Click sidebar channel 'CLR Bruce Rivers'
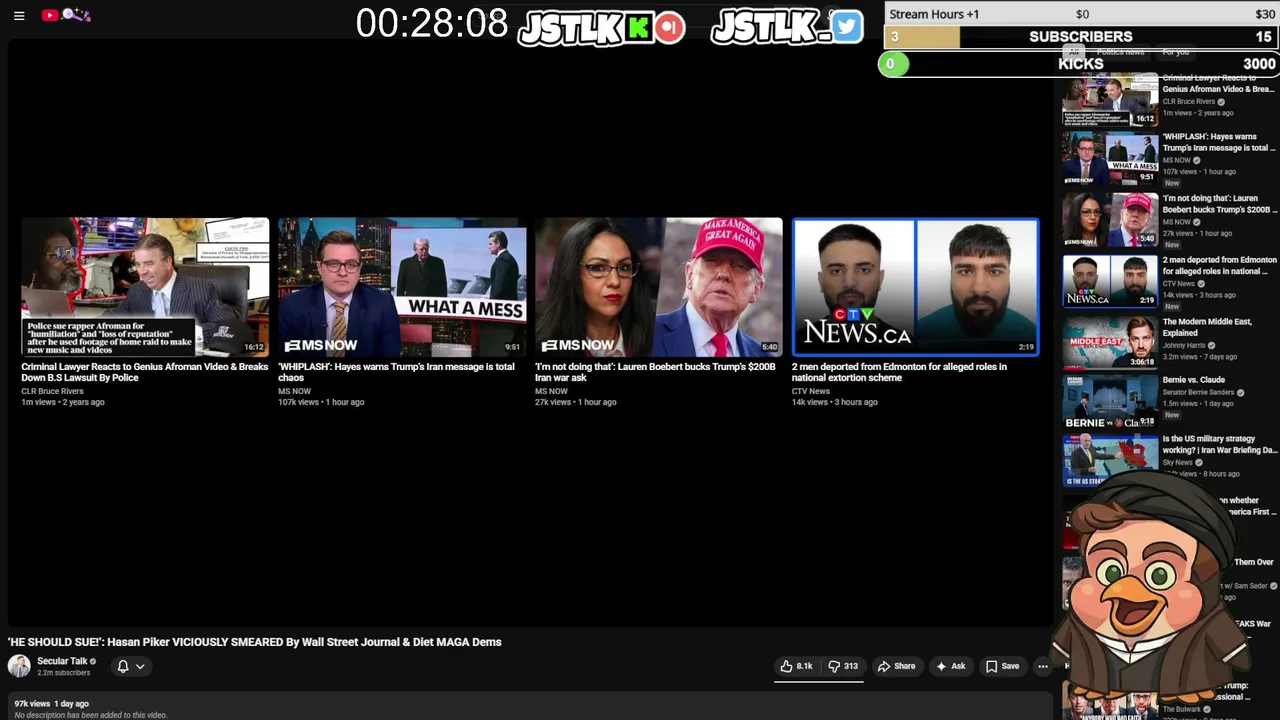Viewport: 1280px width, 720px height. click(1188, 101)
